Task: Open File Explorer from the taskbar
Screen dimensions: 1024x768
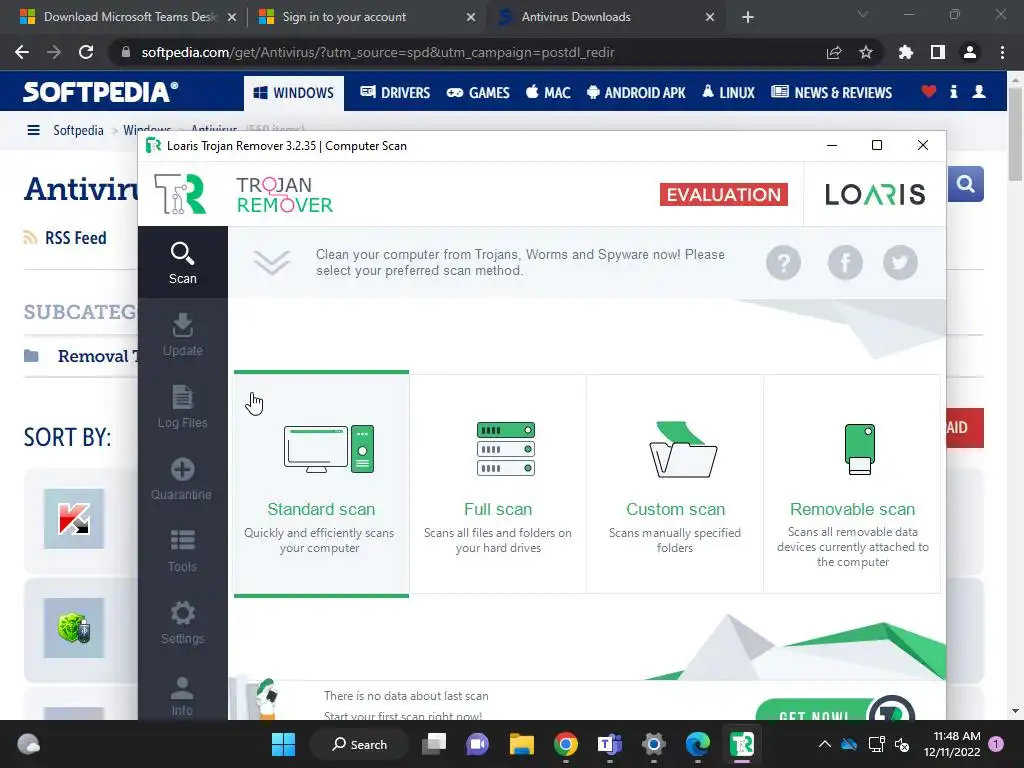Action: [521, 744]
